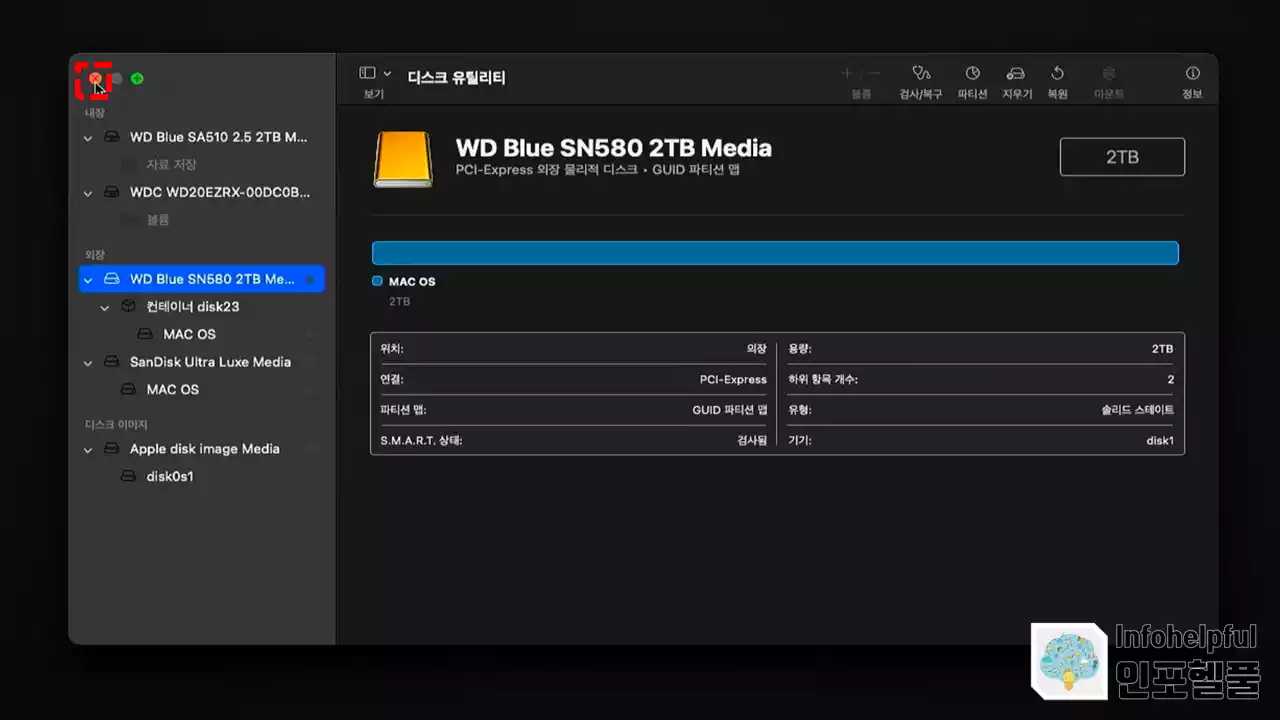
Task: Select the large orange external disk icon
Action: click(403, 160)
